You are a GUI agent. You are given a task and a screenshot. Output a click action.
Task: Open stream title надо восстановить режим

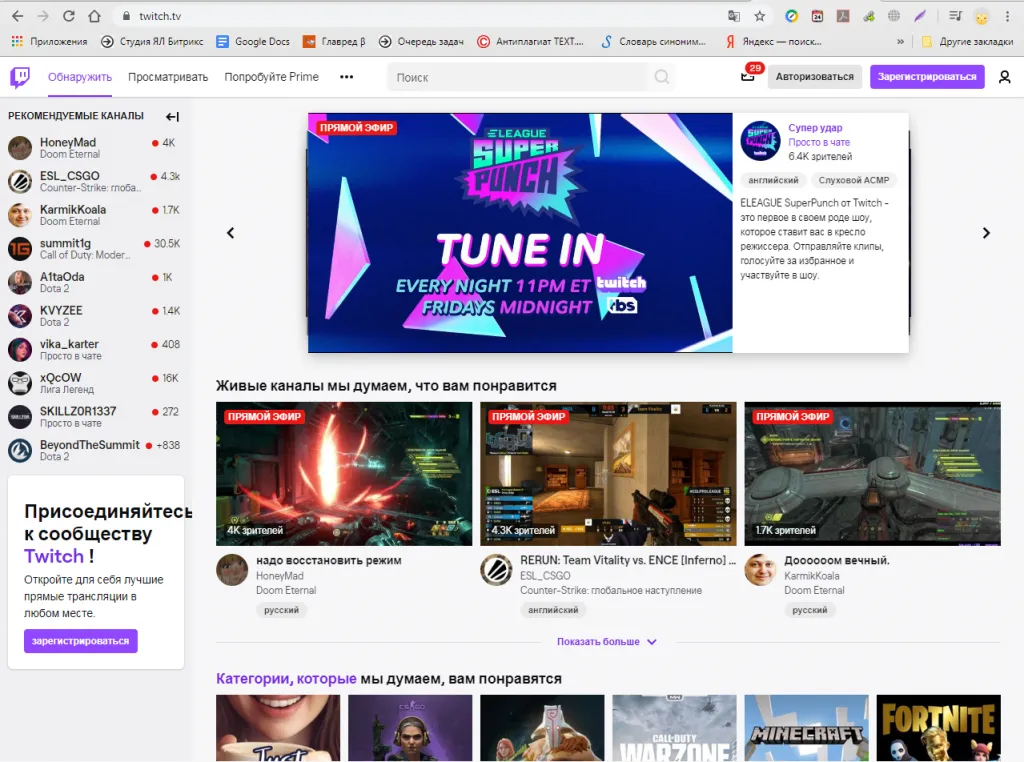coord(328,560)
